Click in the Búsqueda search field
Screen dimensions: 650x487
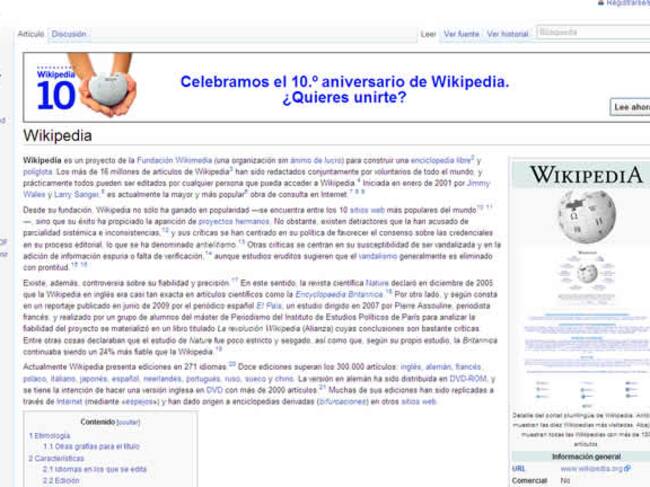pyautogui.click(x=590, y=33)
